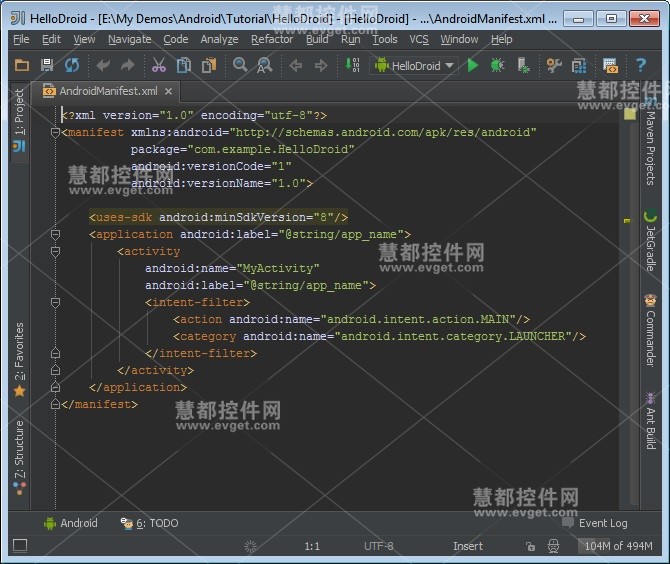Open the Tools menu
Viewport: 670px width, 564px height.
[x=385, y=39]
